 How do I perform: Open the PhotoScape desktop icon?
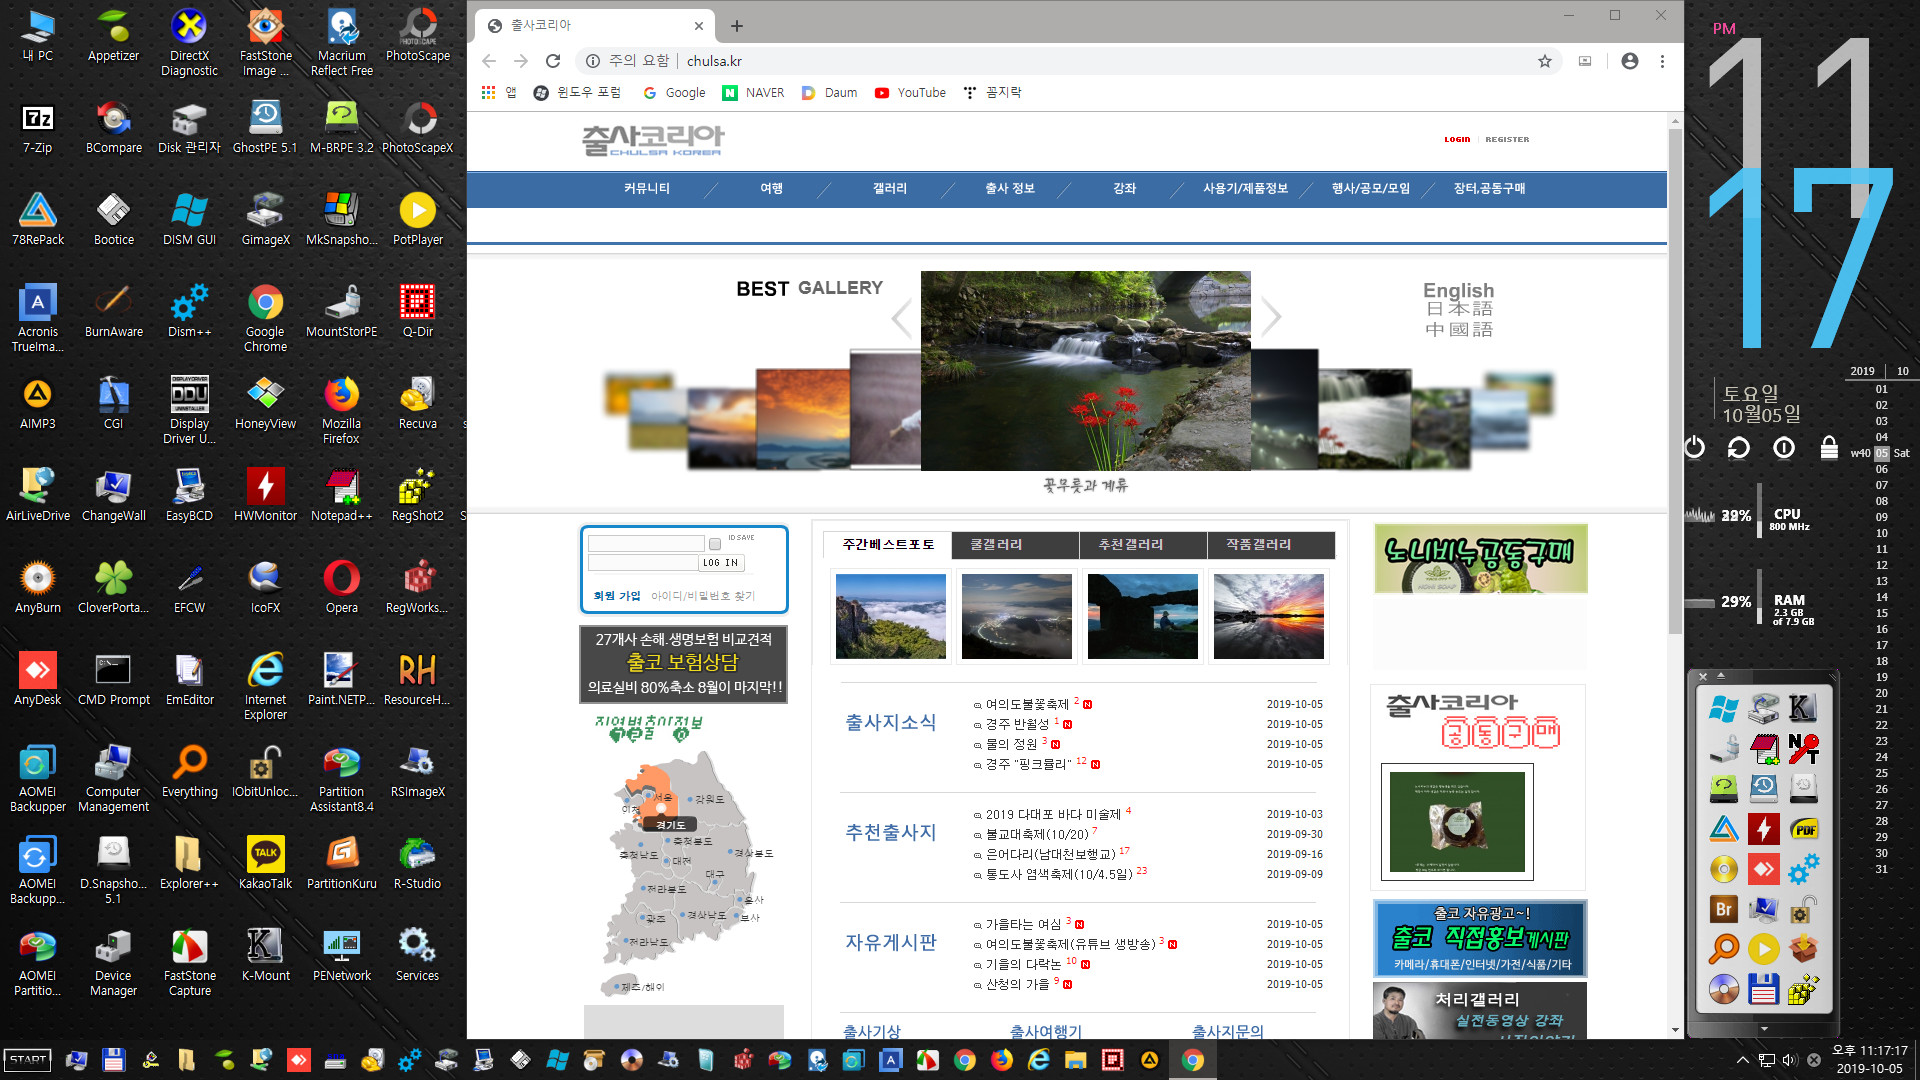coord(417,36)
